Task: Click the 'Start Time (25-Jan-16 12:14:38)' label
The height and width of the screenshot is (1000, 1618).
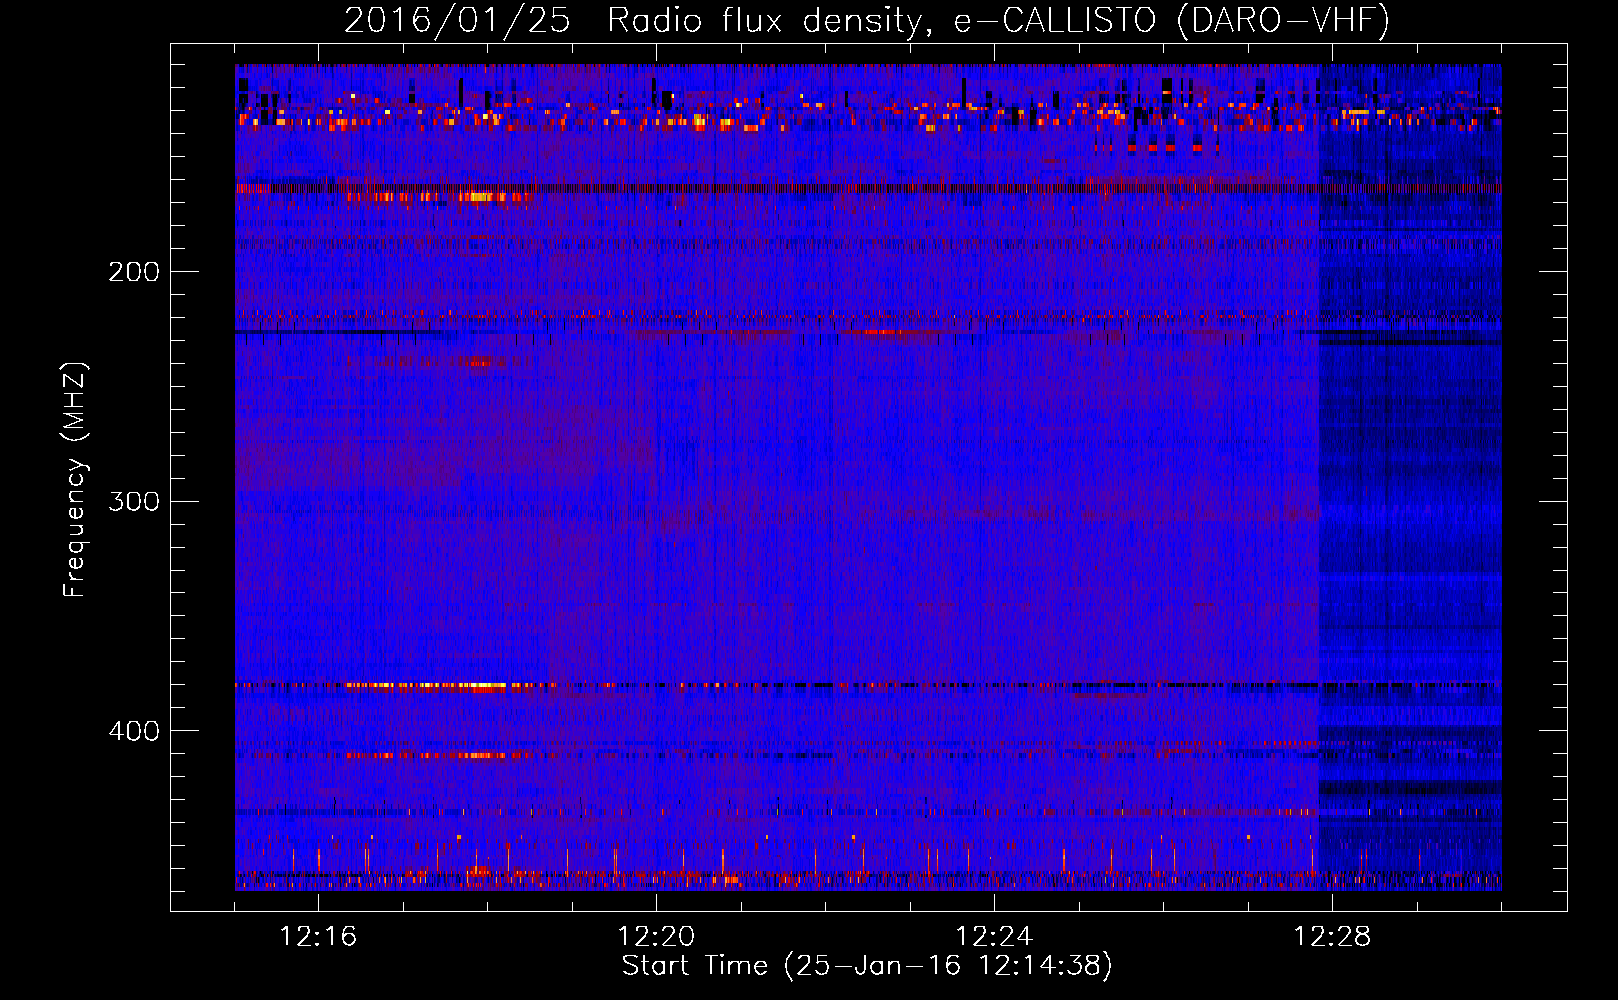Action: [867, 966]
